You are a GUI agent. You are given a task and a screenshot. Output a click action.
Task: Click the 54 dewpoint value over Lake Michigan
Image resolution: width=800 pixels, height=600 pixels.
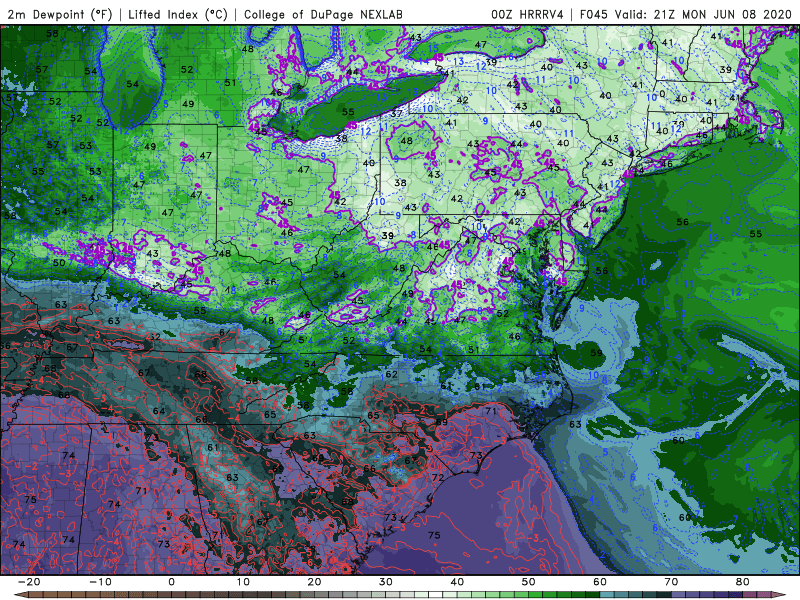pyautogui.click(x=132, y=84)
